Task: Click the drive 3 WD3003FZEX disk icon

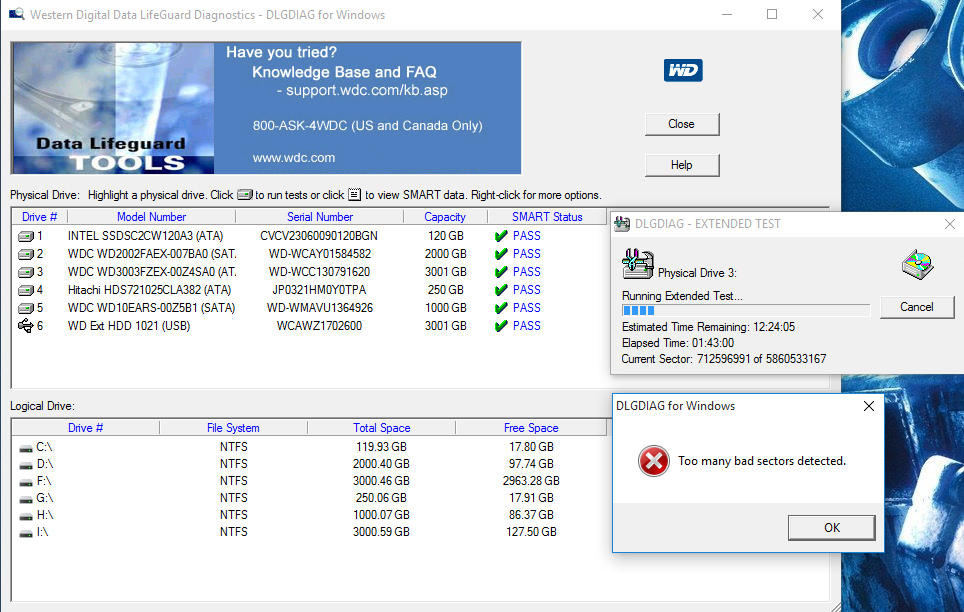Action: coord(26,272)
